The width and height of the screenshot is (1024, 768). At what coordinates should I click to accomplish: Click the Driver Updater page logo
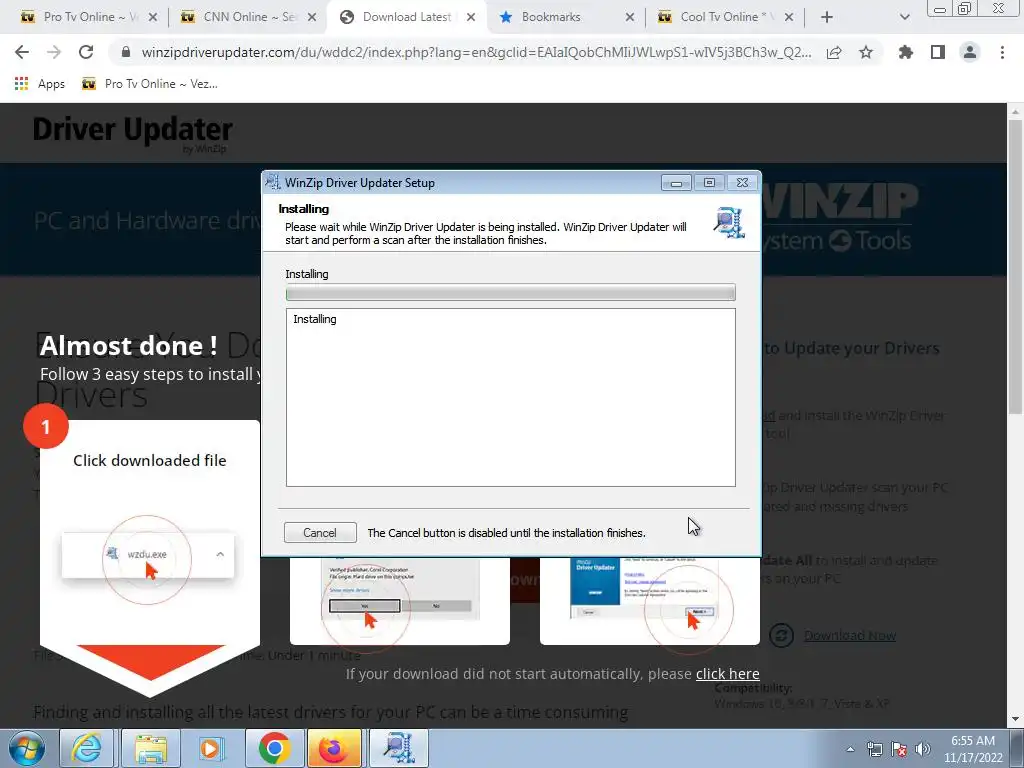coord(133,133)
